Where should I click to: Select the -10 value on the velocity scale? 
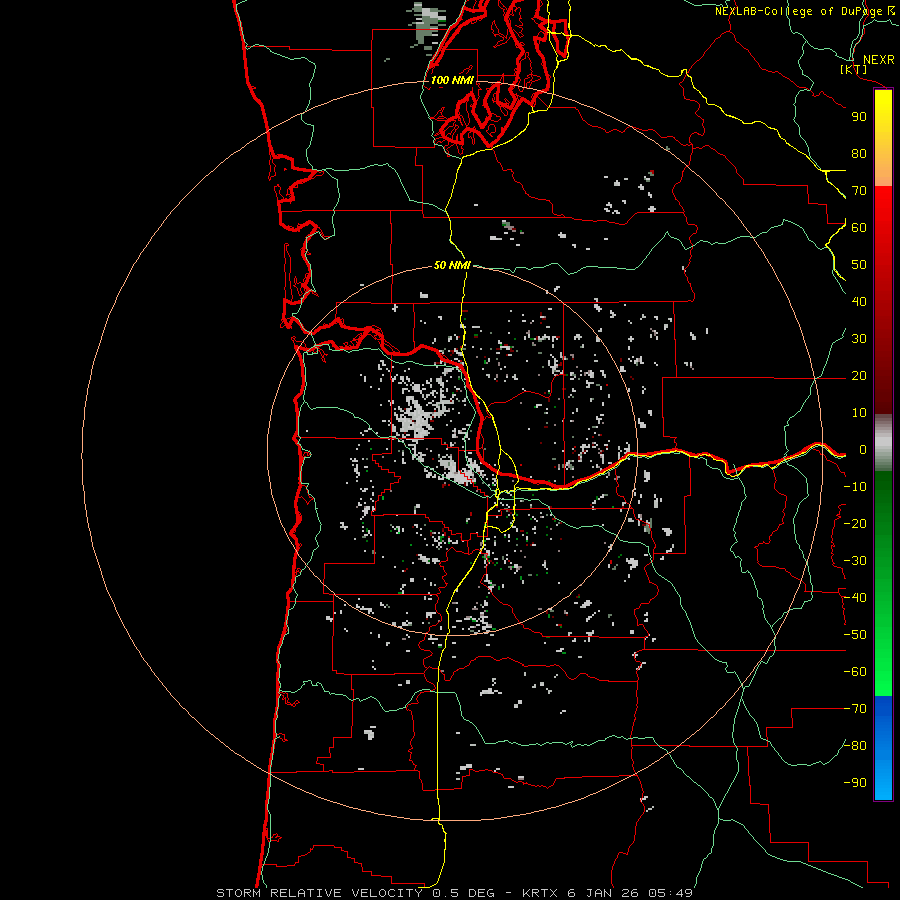[855, 487]
